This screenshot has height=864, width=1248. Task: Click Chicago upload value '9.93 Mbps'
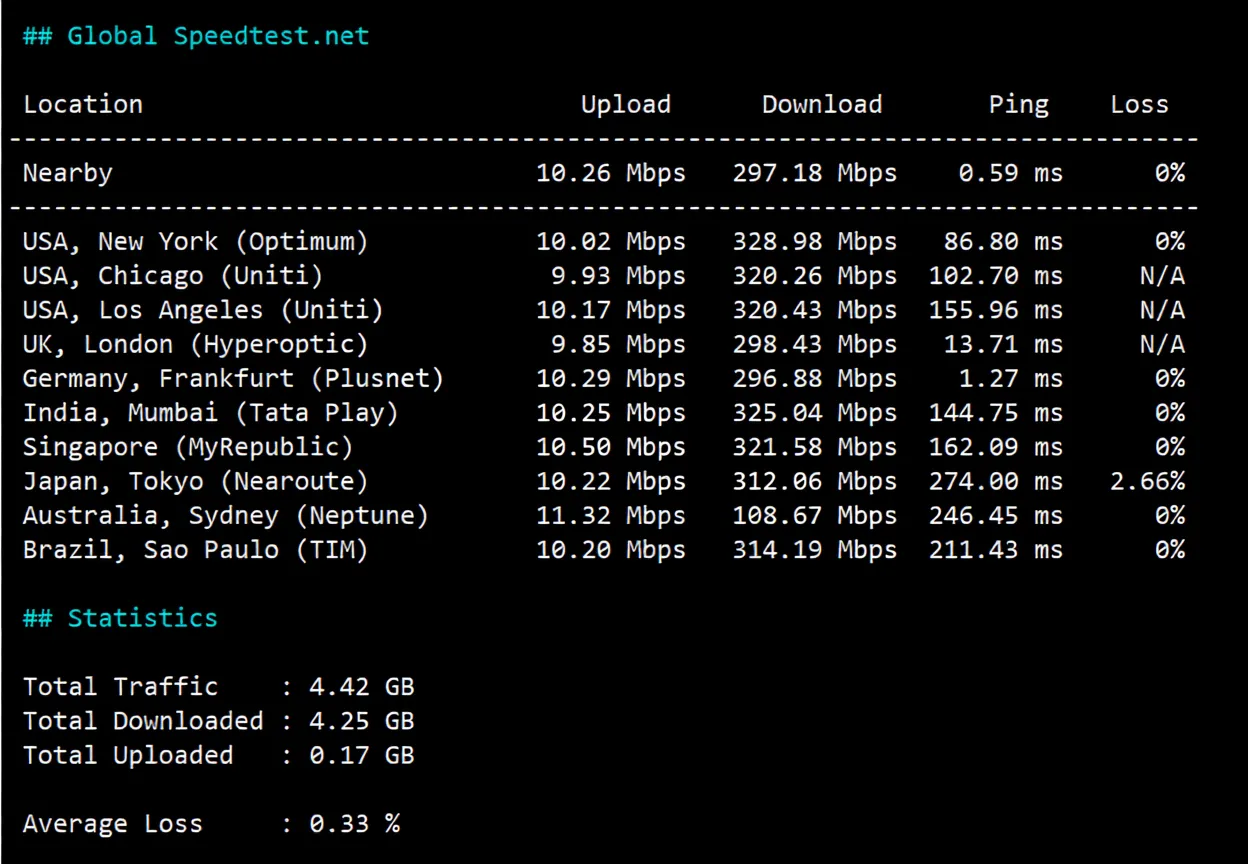pos(619,275)
